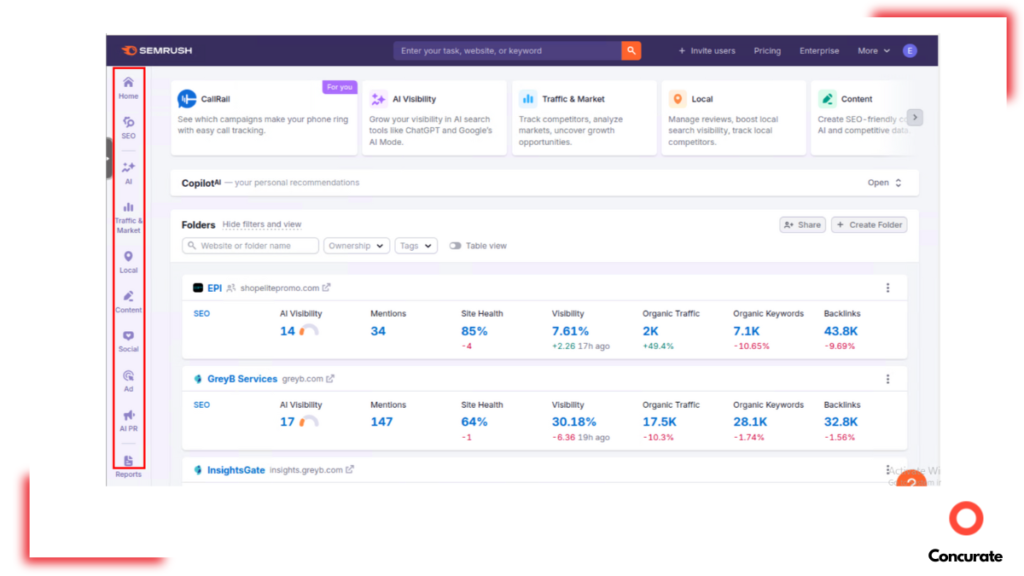Open Traffic & Market from the sidebar
The height and width of the screenshot is (576, 1024).
tap(128, 218)
